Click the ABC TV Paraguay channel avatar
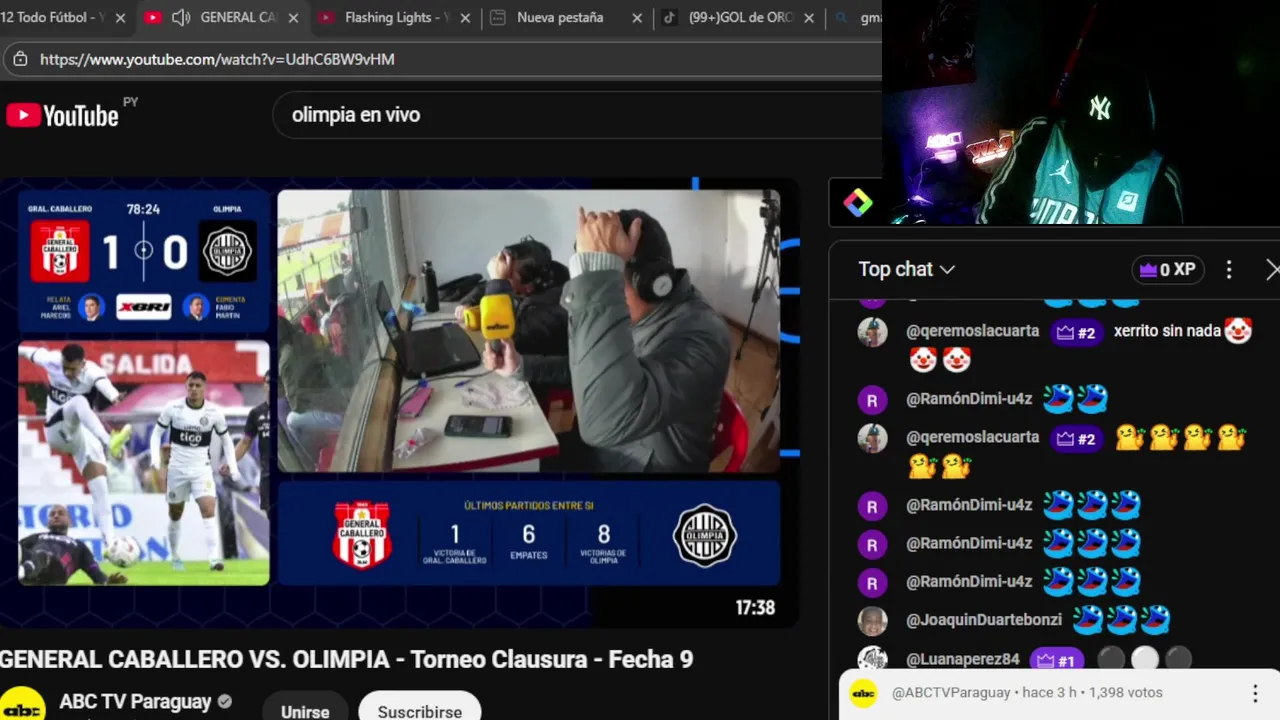 click(x=22, y=704)
